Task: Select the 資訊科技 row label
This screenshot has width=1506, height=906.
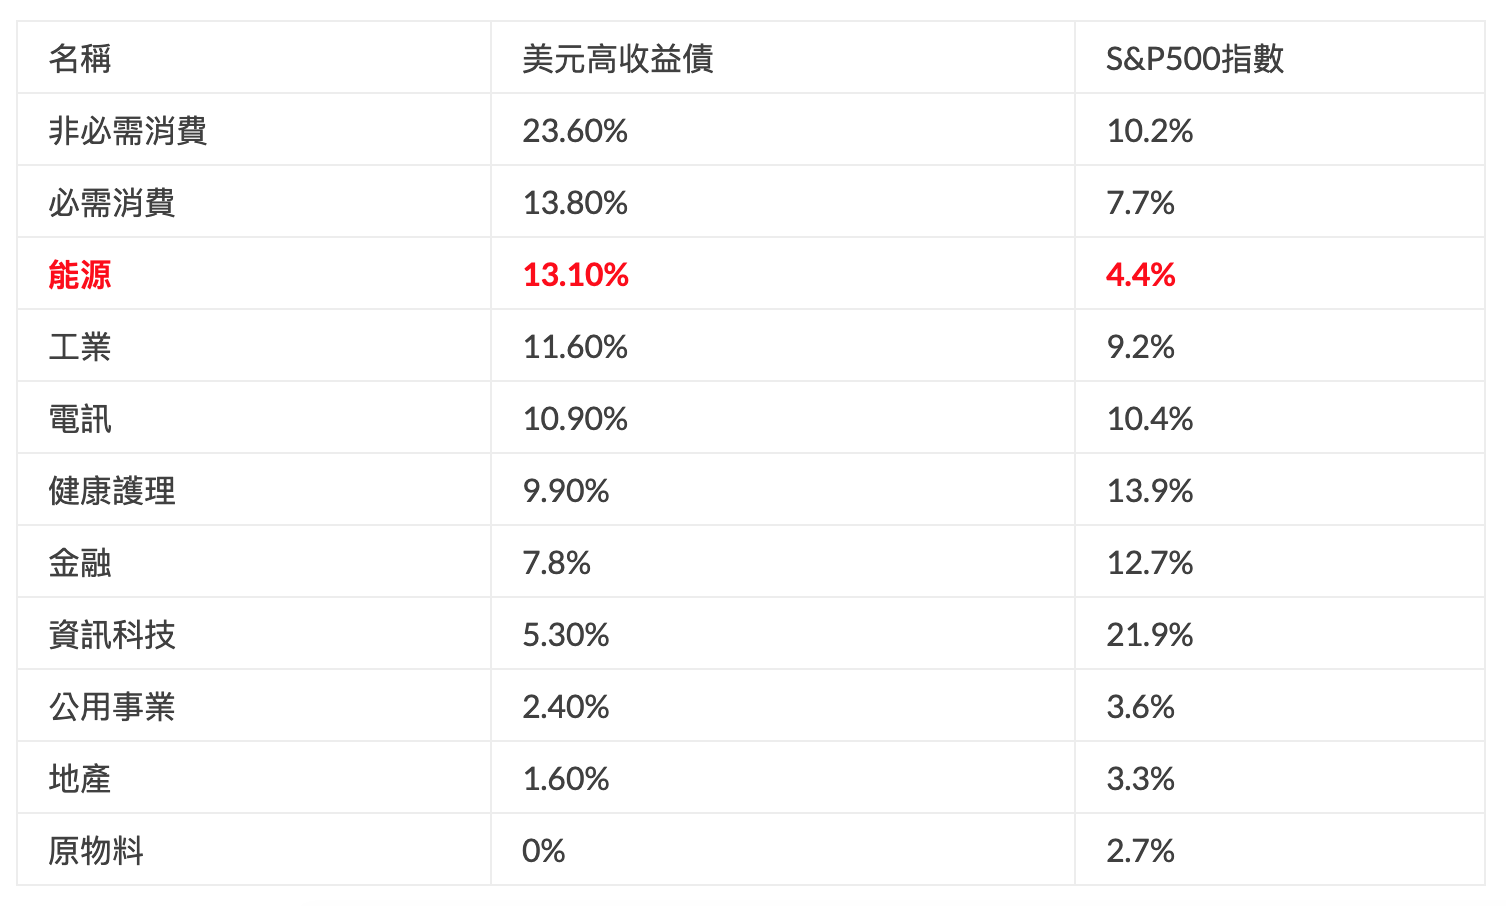Action: click(112, 635)
